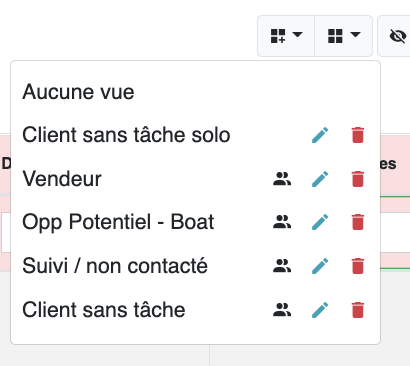Choose the Opp Potentiel - Boat view
This screenshot has width=410, height=366.
118,222
